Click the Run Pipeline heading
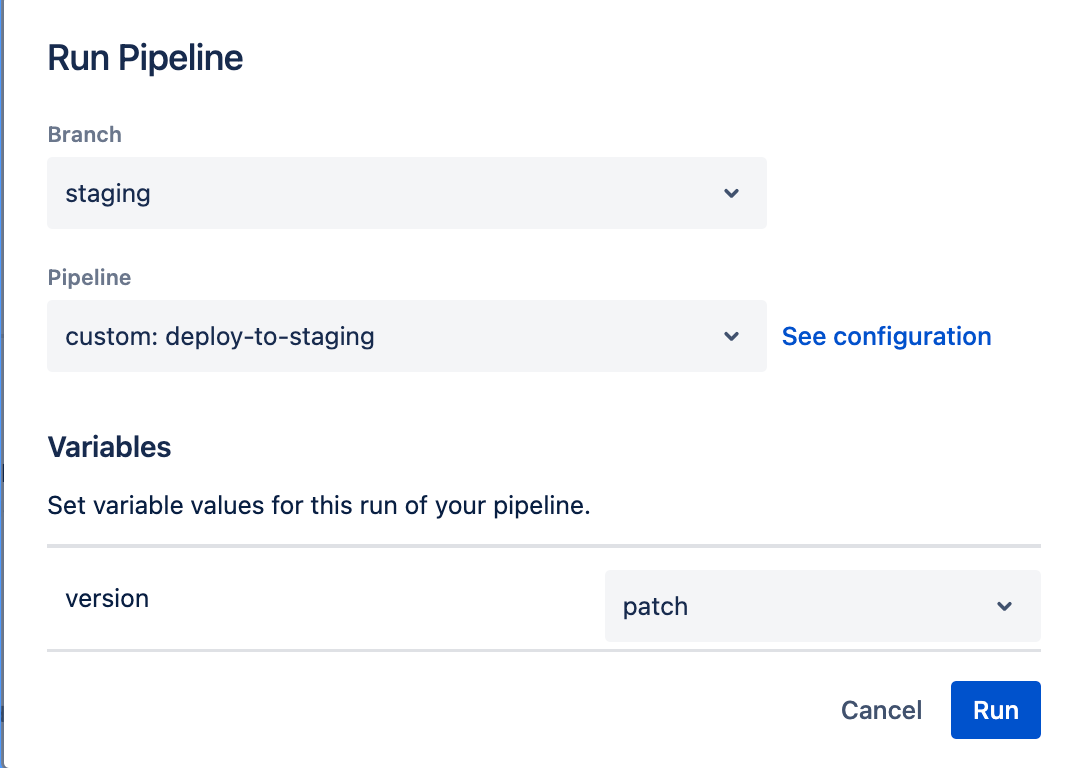 pos(144,57)
